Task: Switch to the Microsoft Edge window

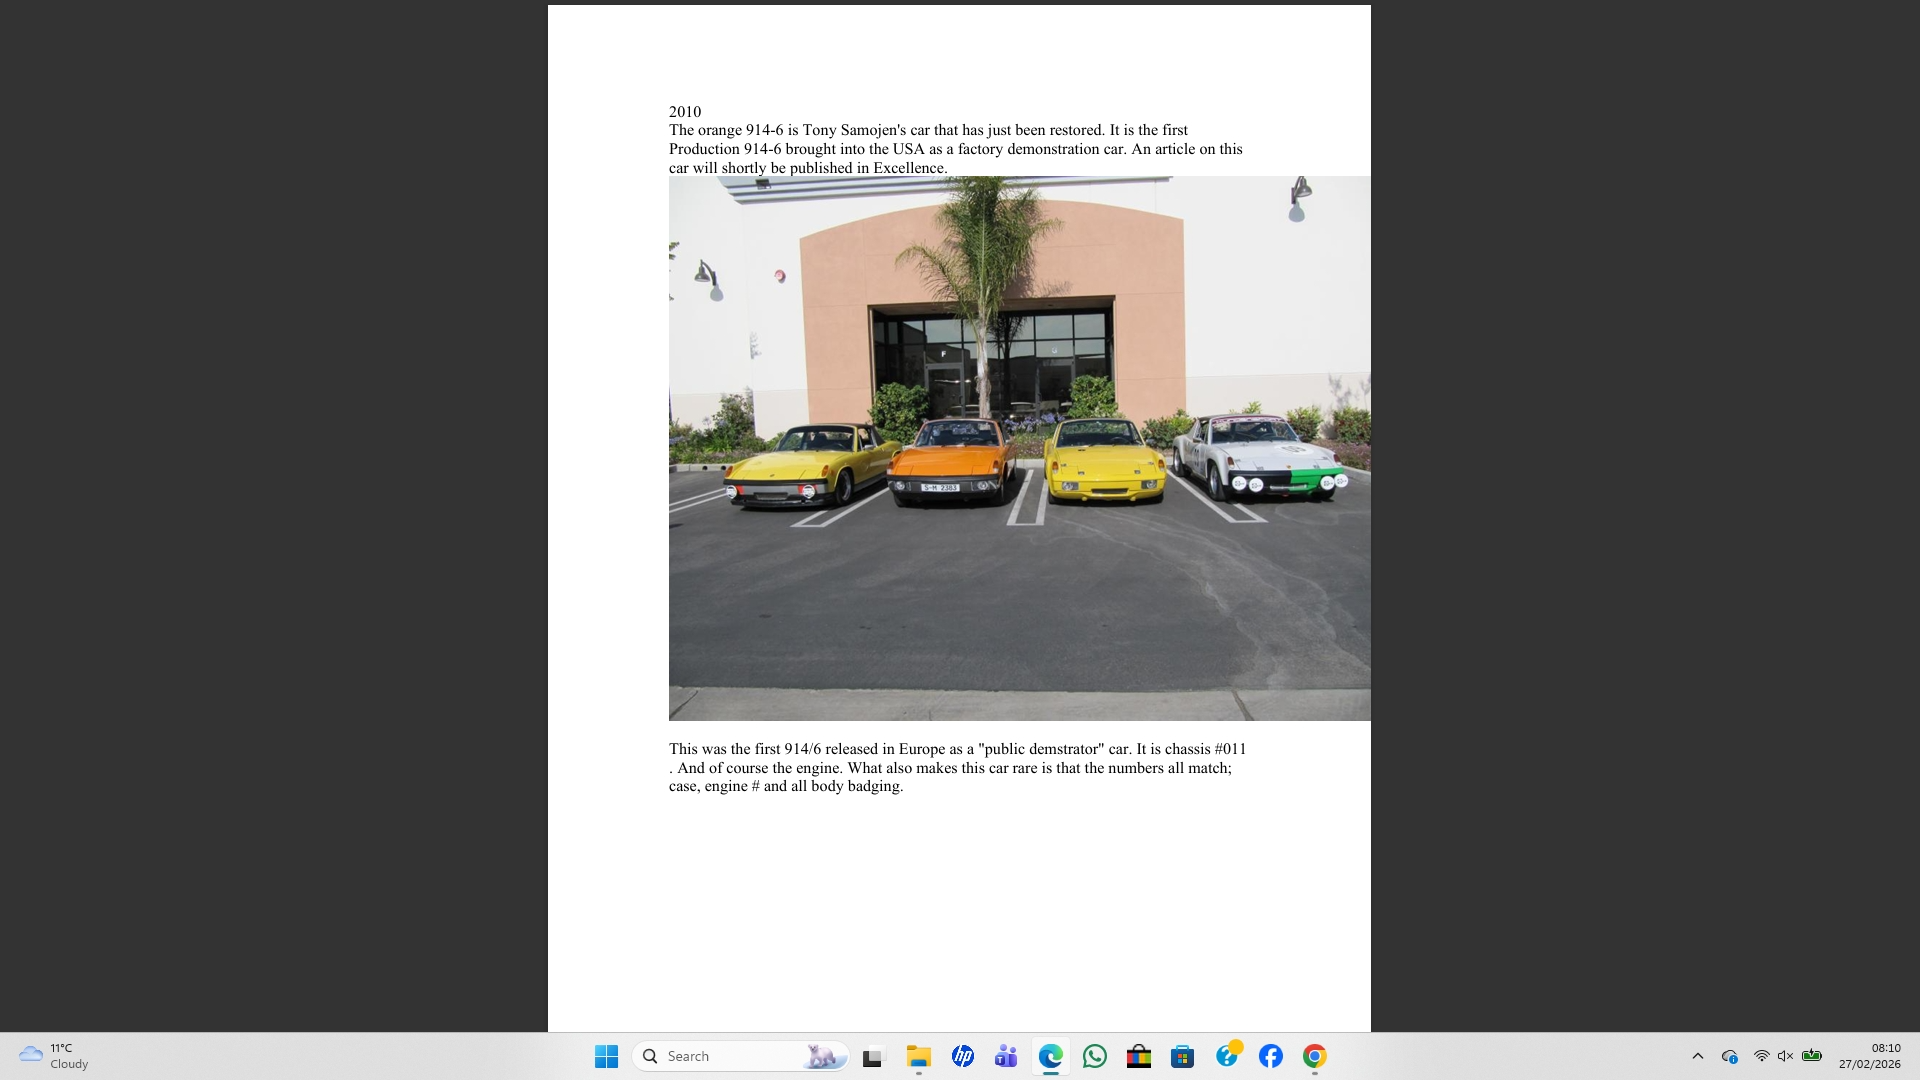Action: click(1050, 1056)
